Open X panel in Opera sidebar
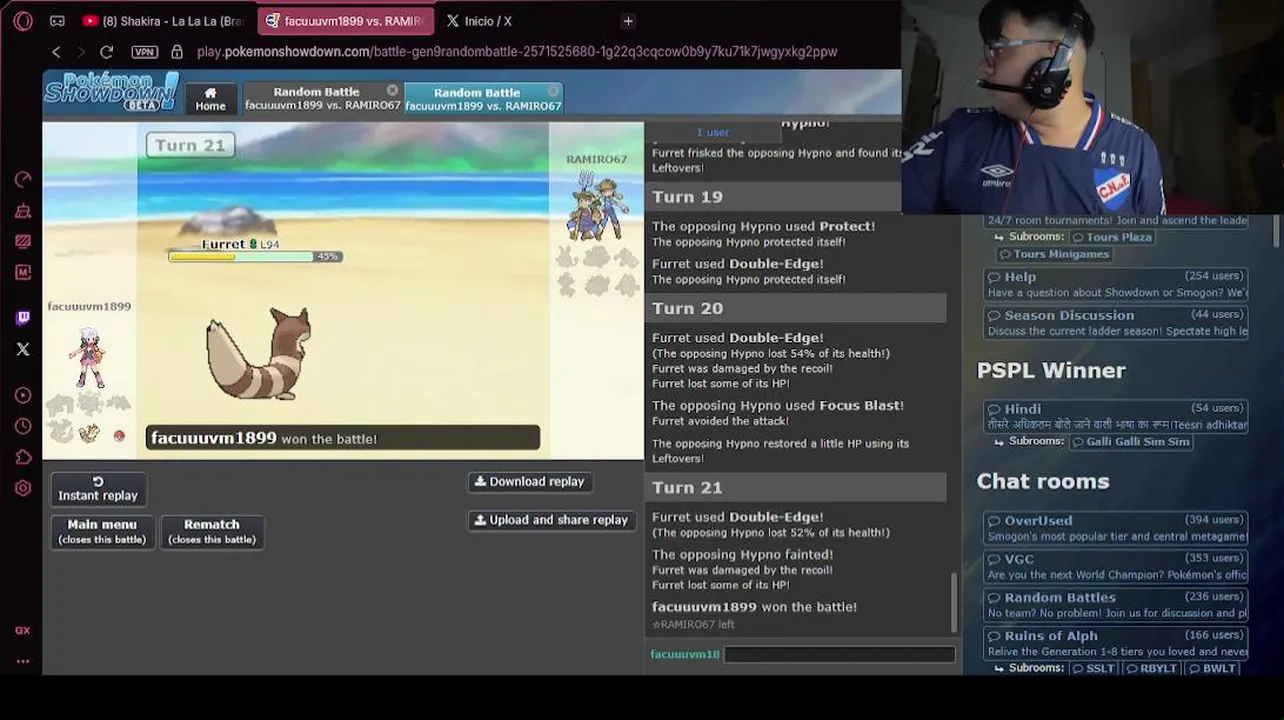Screen dimensions: 1284x720 click(x=23, y=349)
